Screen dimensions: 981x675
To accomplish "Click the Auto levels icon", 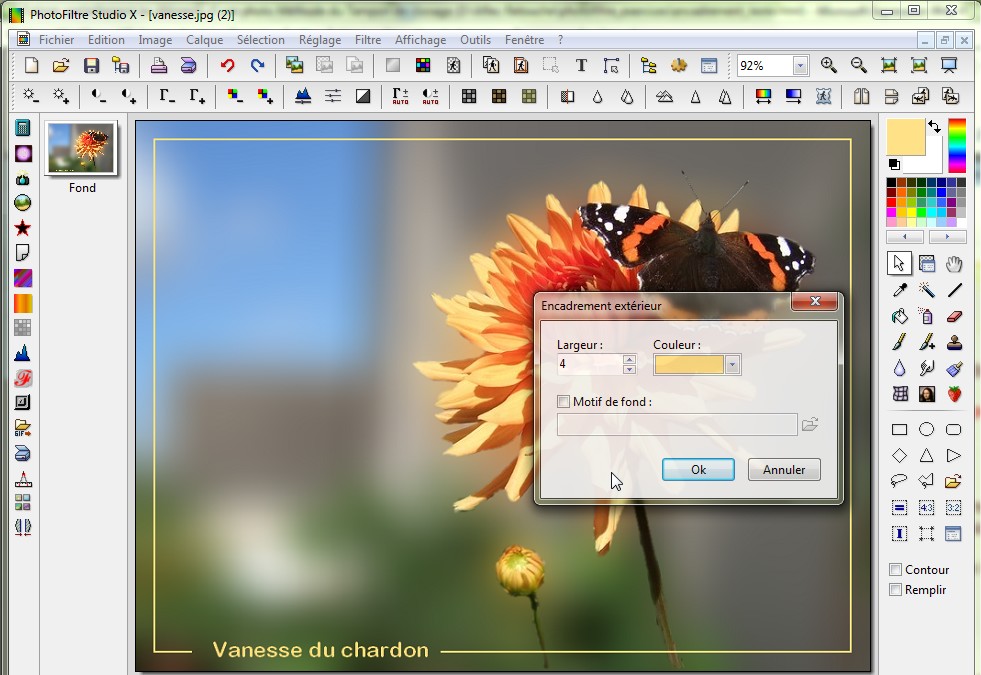I will (400, 96).
